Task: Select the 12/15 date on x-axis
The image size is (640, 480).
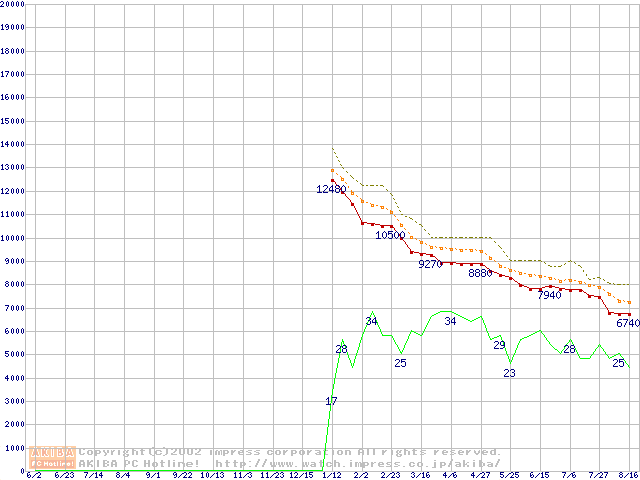Action: point(301,475)
